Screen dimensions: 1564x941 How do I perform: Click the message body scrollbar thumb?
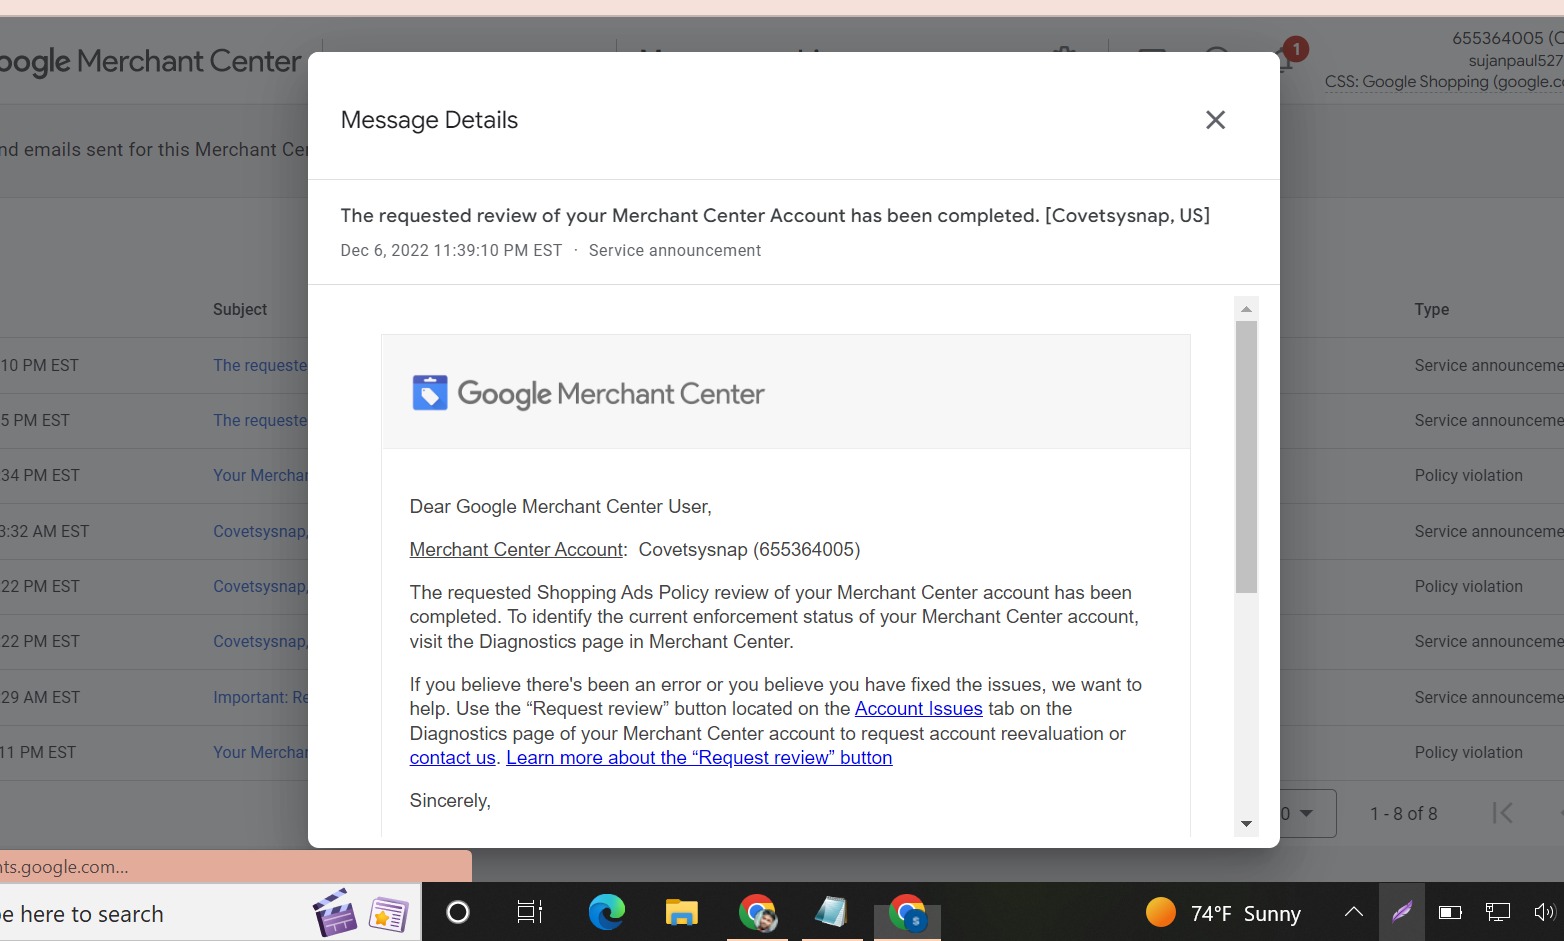(x=1246, y=457)
